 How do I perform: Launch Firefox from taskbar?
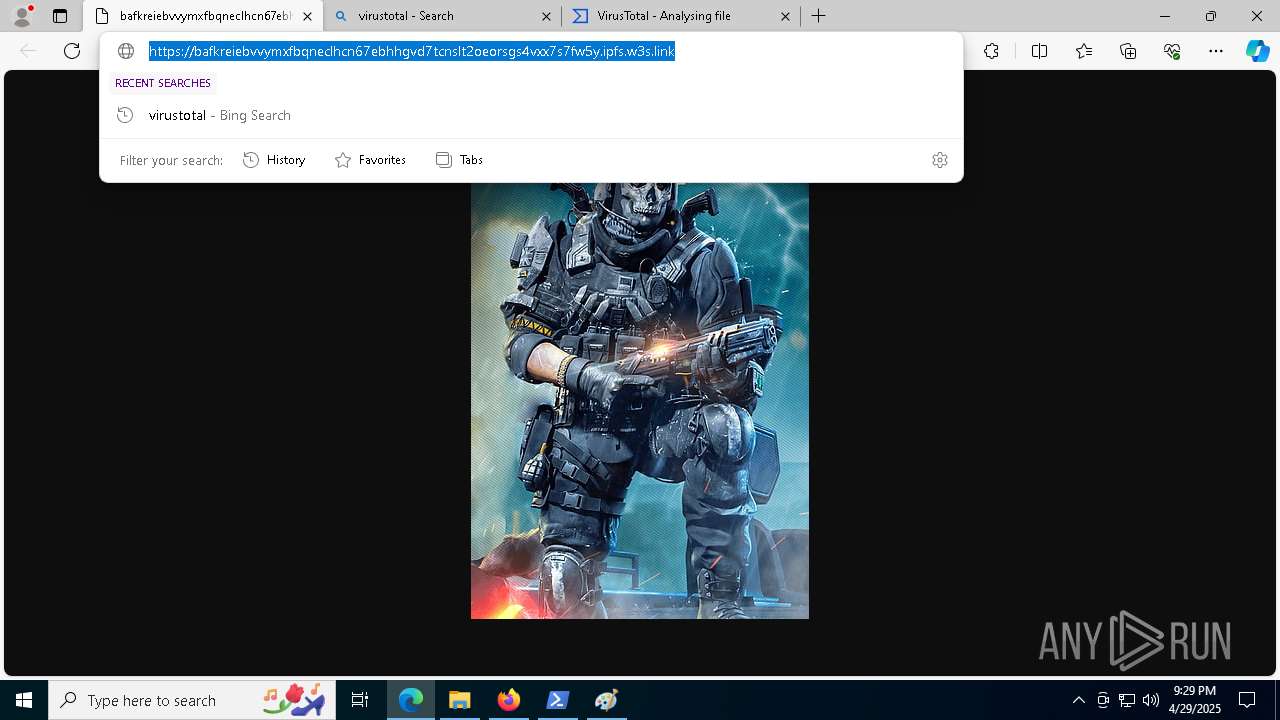pos(509,700)
